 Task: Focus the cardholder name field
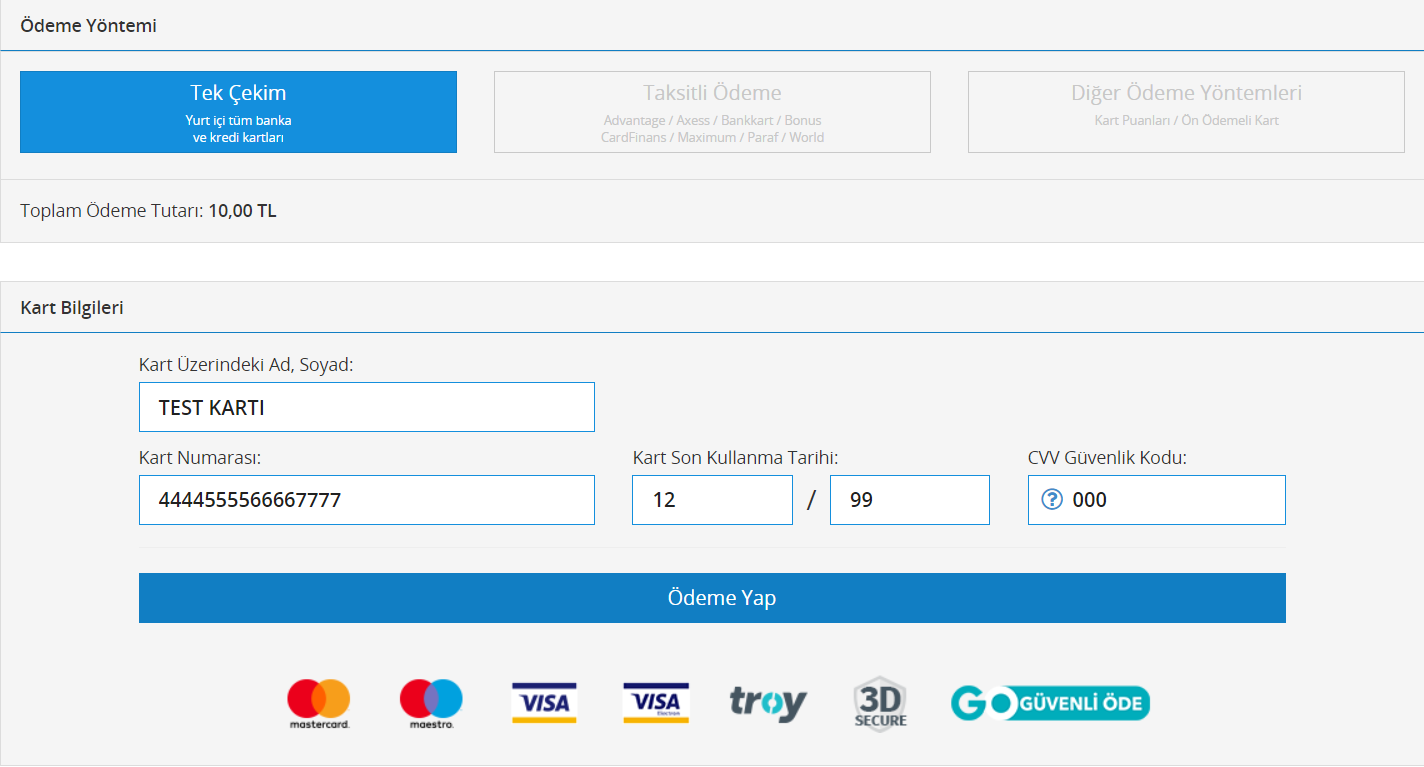coord(367,407)
